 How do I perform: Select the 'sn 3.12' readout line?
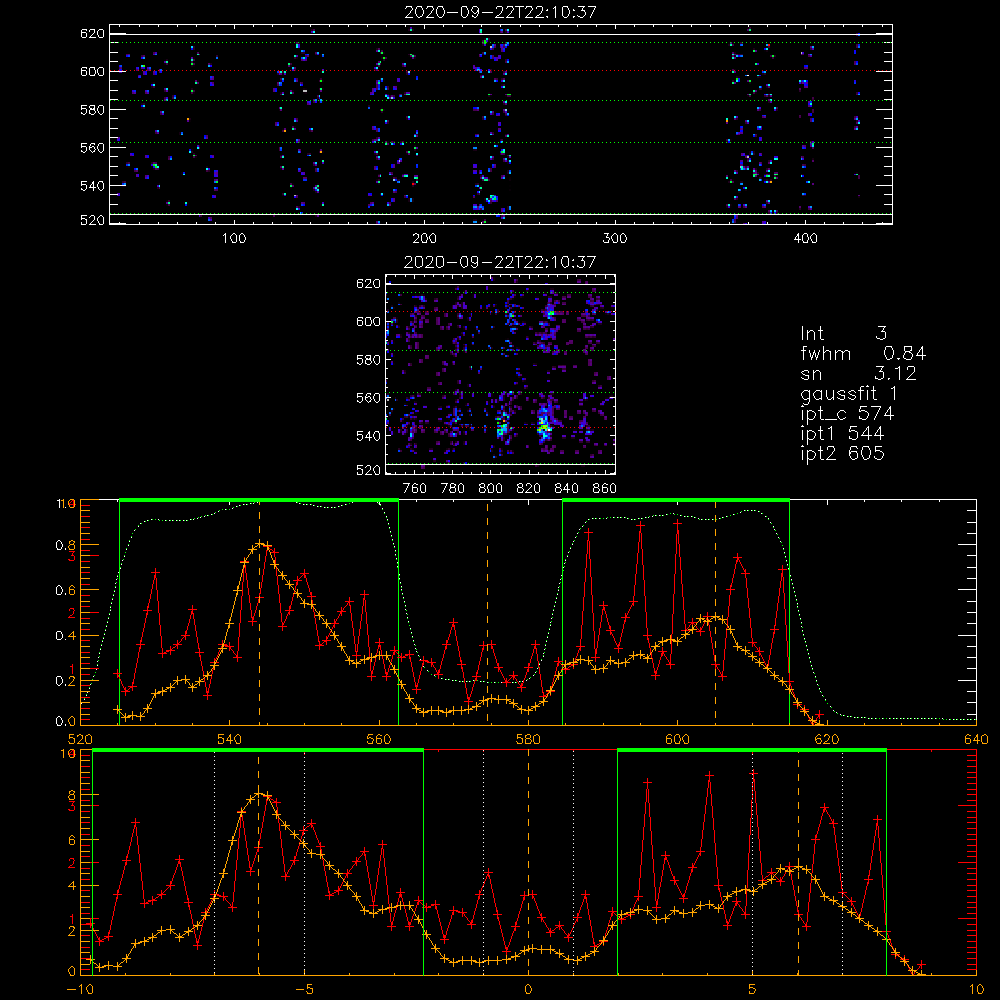pyautogui.click(x=858, y=373)
